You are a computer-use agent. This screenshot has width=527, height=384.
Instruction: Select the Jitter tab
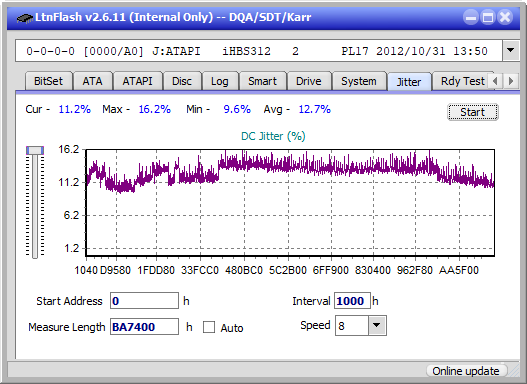click(409, 82)
